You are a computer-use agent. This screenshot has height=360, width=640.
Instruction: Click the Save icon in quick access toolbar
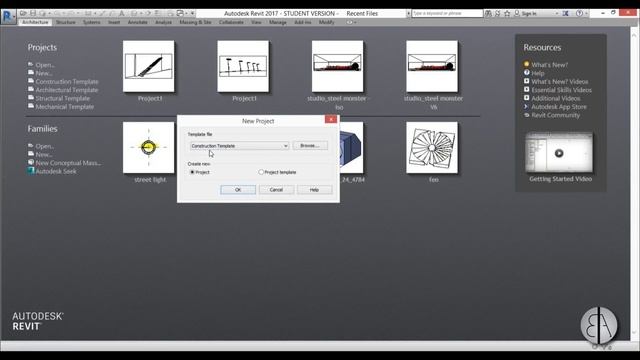pyautogui.click(x=33, y=13)
